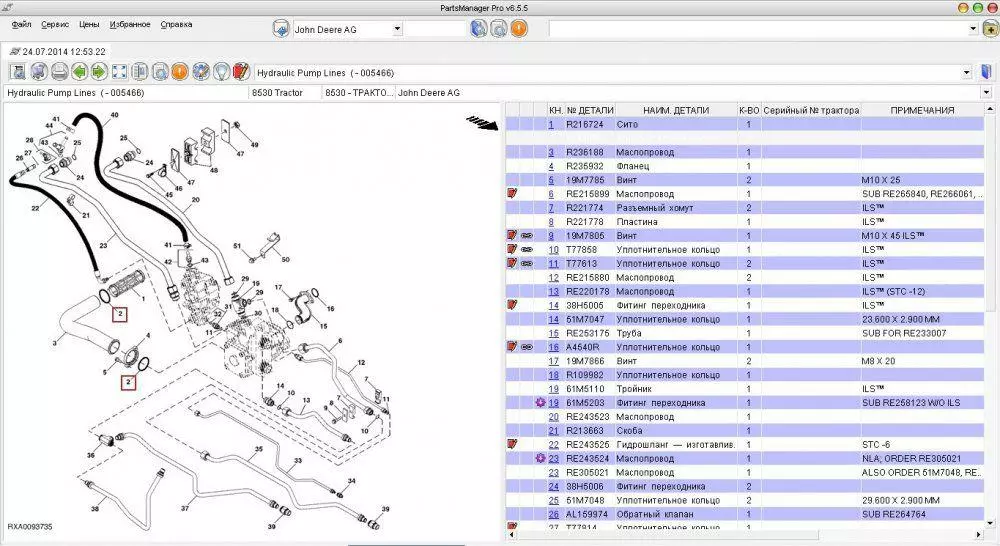The height and width of the screenshot is (546, 1000).
Task: Open the Избранное menu
Action: coord(130,24)
